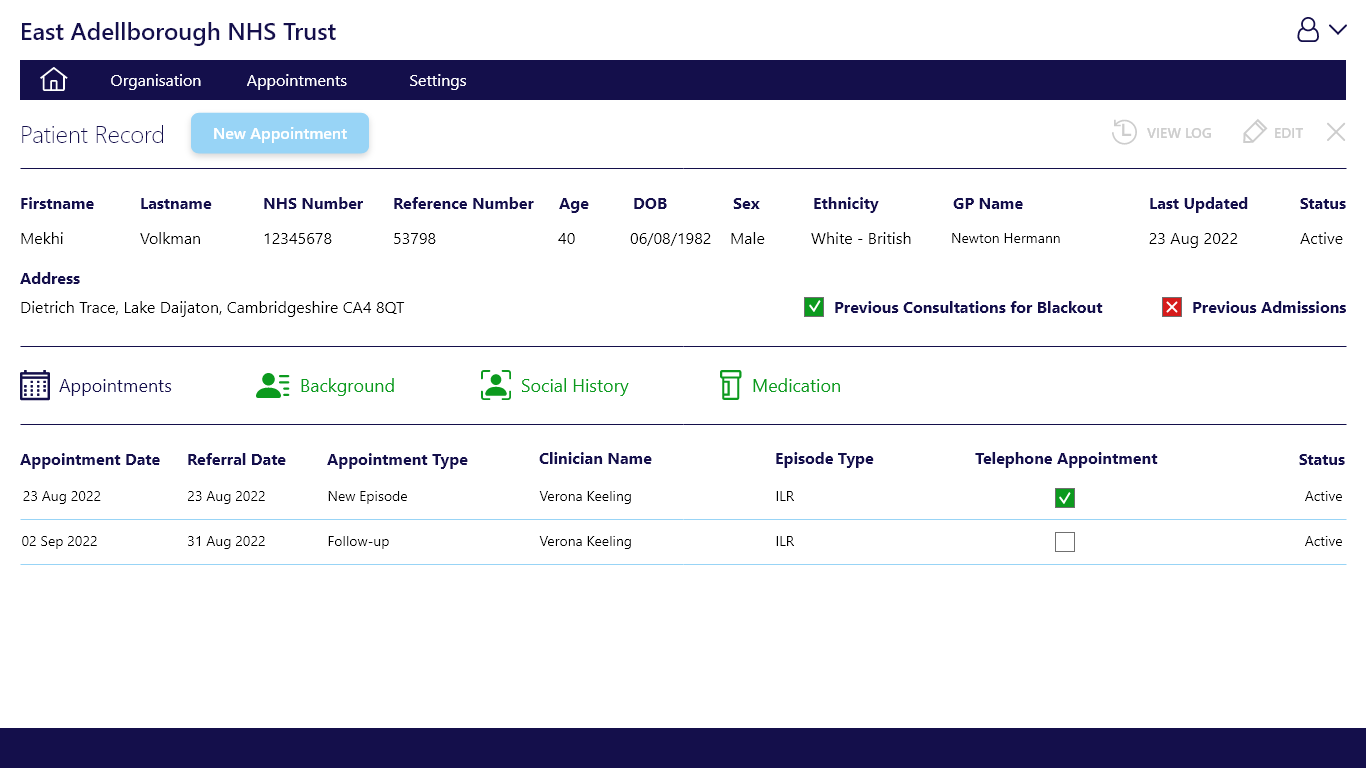Viewport: 1366px width, 768px height.
Task: Open the Follow-up appointment row
Action: (x=358, y=542)
